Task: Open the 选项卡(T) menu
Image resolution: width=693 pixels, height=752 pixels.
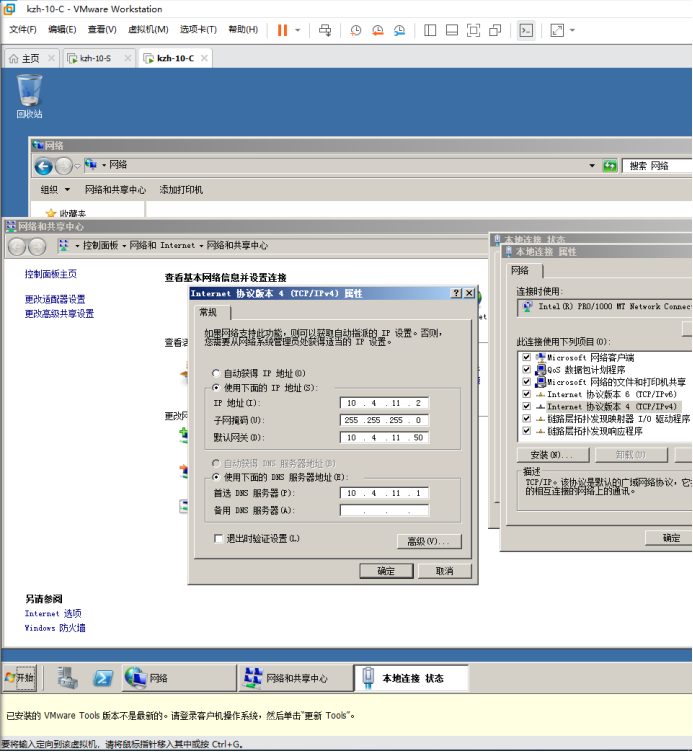Action: pyautogui.click(x=198, y=30)
